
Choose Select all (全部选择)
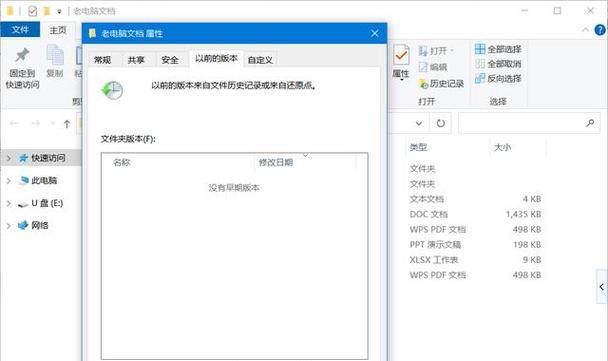point(498,49)
